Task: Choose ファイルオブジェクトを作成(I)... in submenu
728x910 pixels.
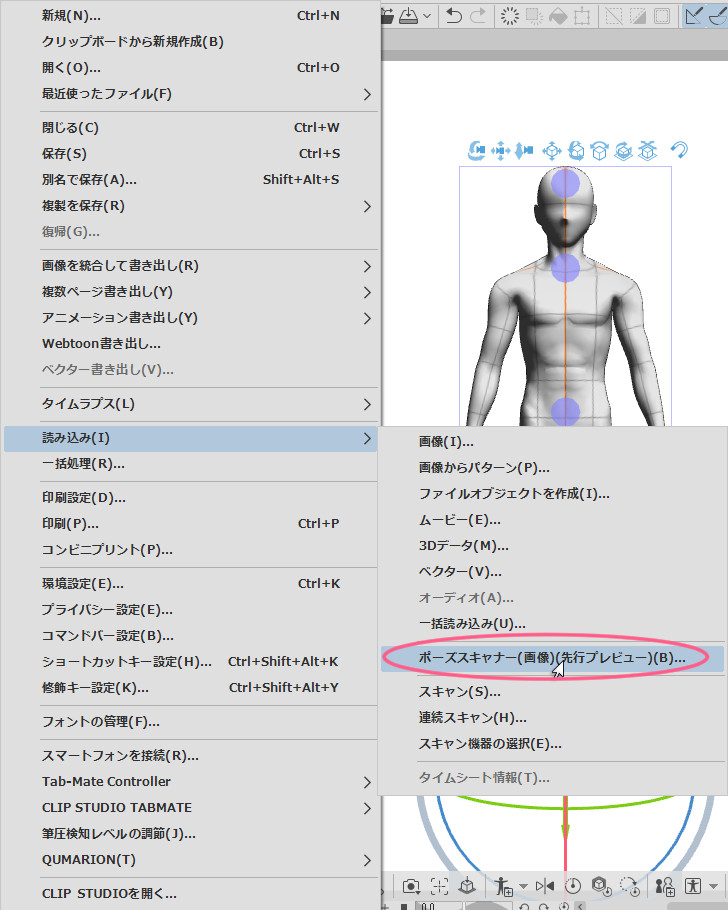Action: click(x=552, y=494)
